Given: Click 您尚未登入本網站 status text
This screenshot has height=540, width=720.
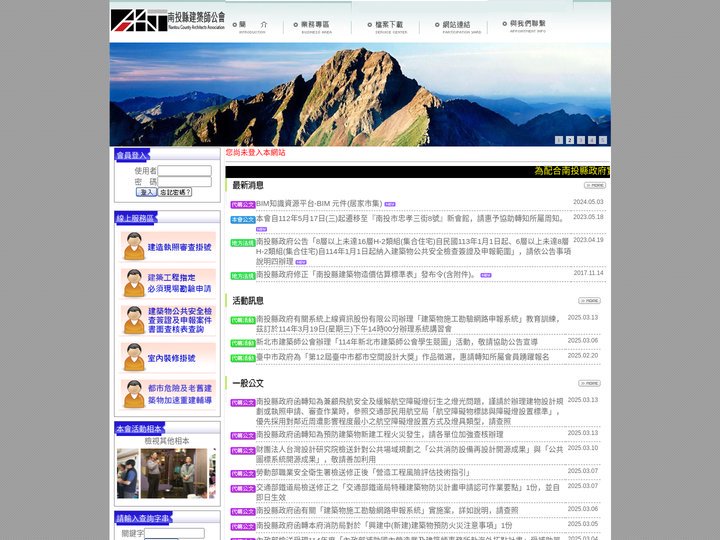Looking at the screenshot, I should (255, 152).
